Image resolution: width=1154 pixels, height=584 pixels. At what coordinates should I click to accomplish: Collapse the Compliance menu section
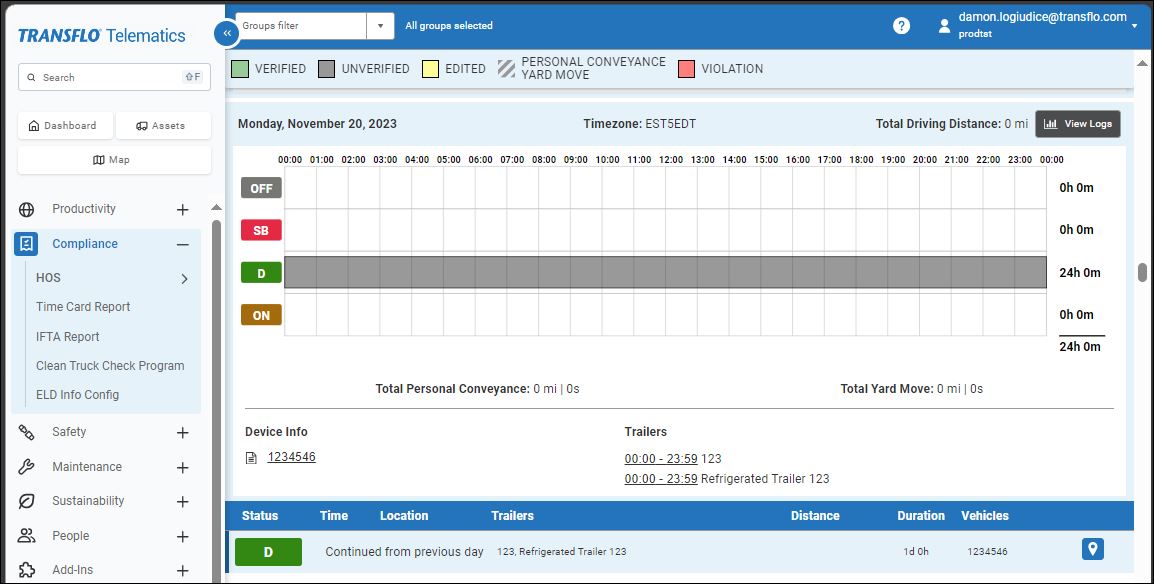click(182, 244)
